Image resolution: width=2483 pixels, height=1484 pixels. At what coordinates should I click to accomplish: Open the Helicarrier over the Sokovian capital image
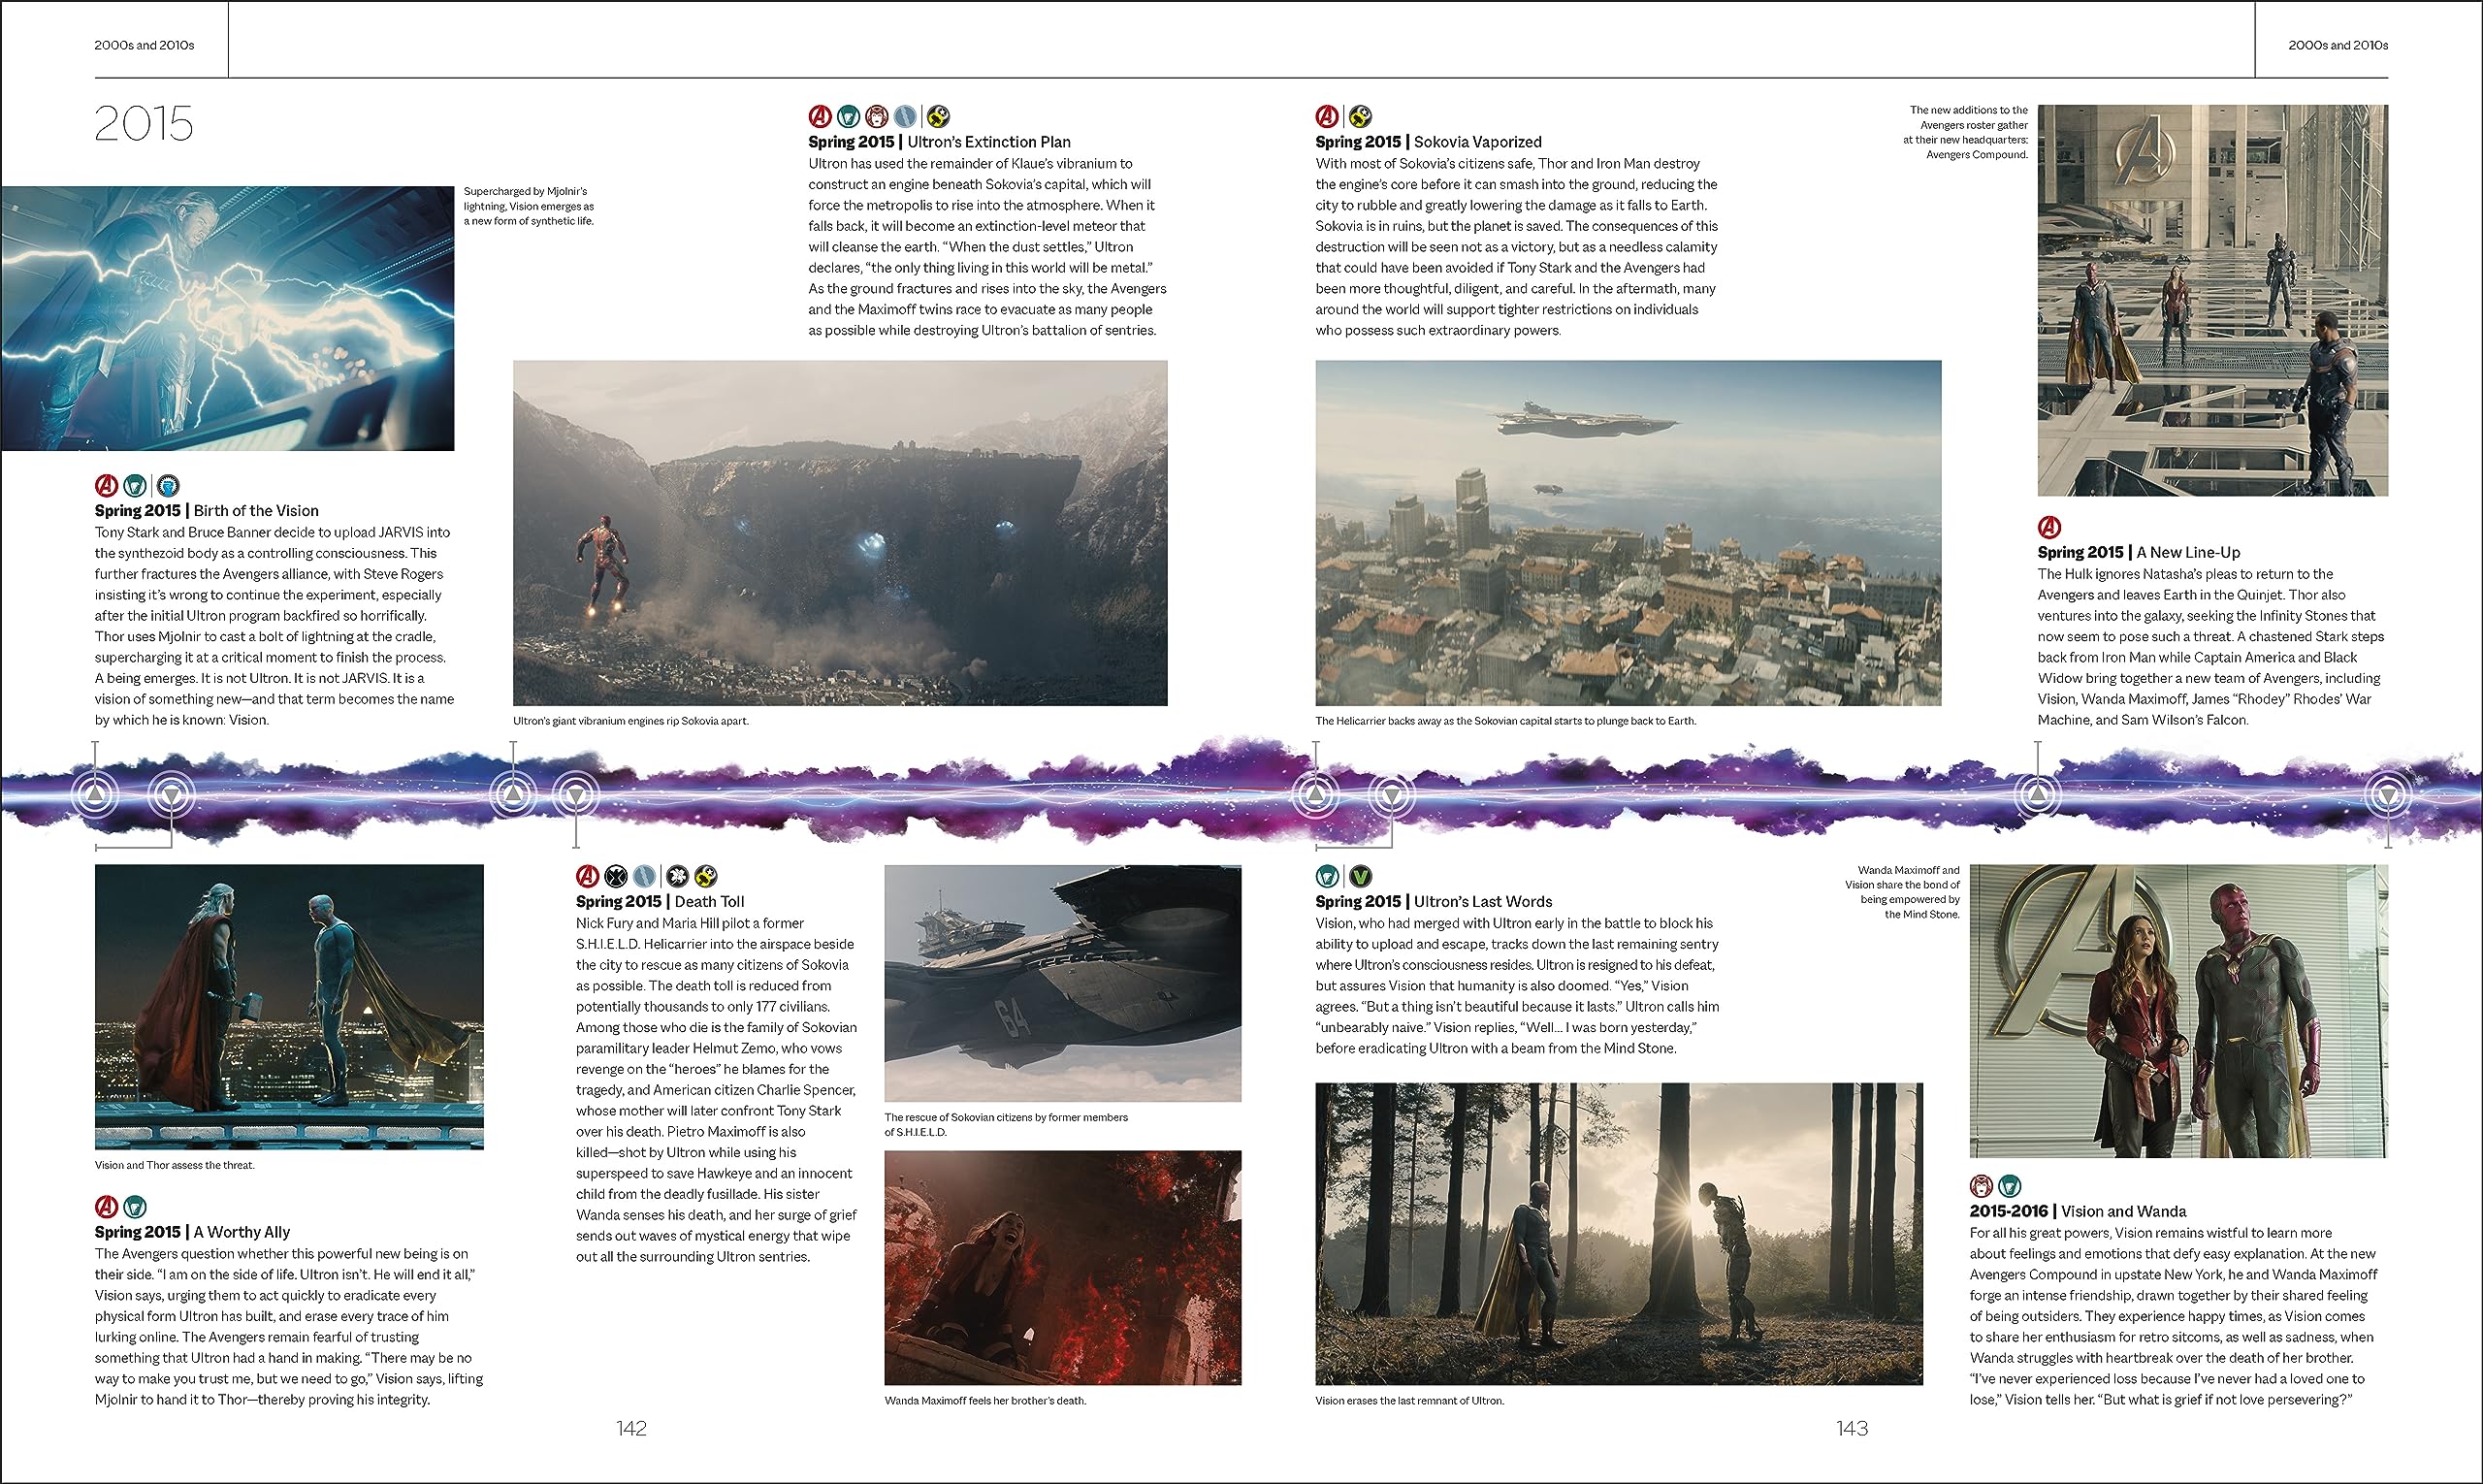(1628, 533)
